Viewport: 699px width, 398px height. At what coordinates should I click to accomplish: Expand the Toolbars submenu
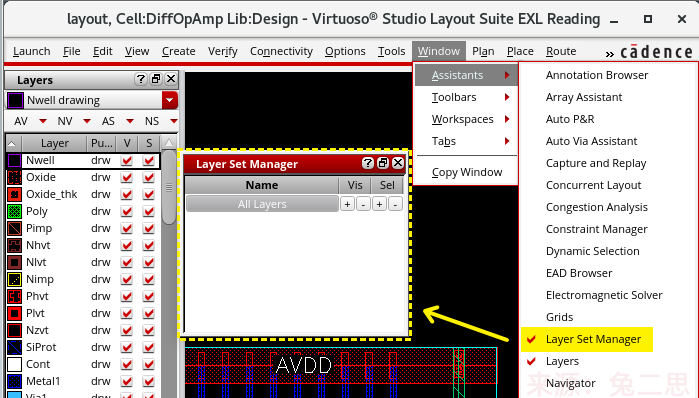tap(466, 97)
